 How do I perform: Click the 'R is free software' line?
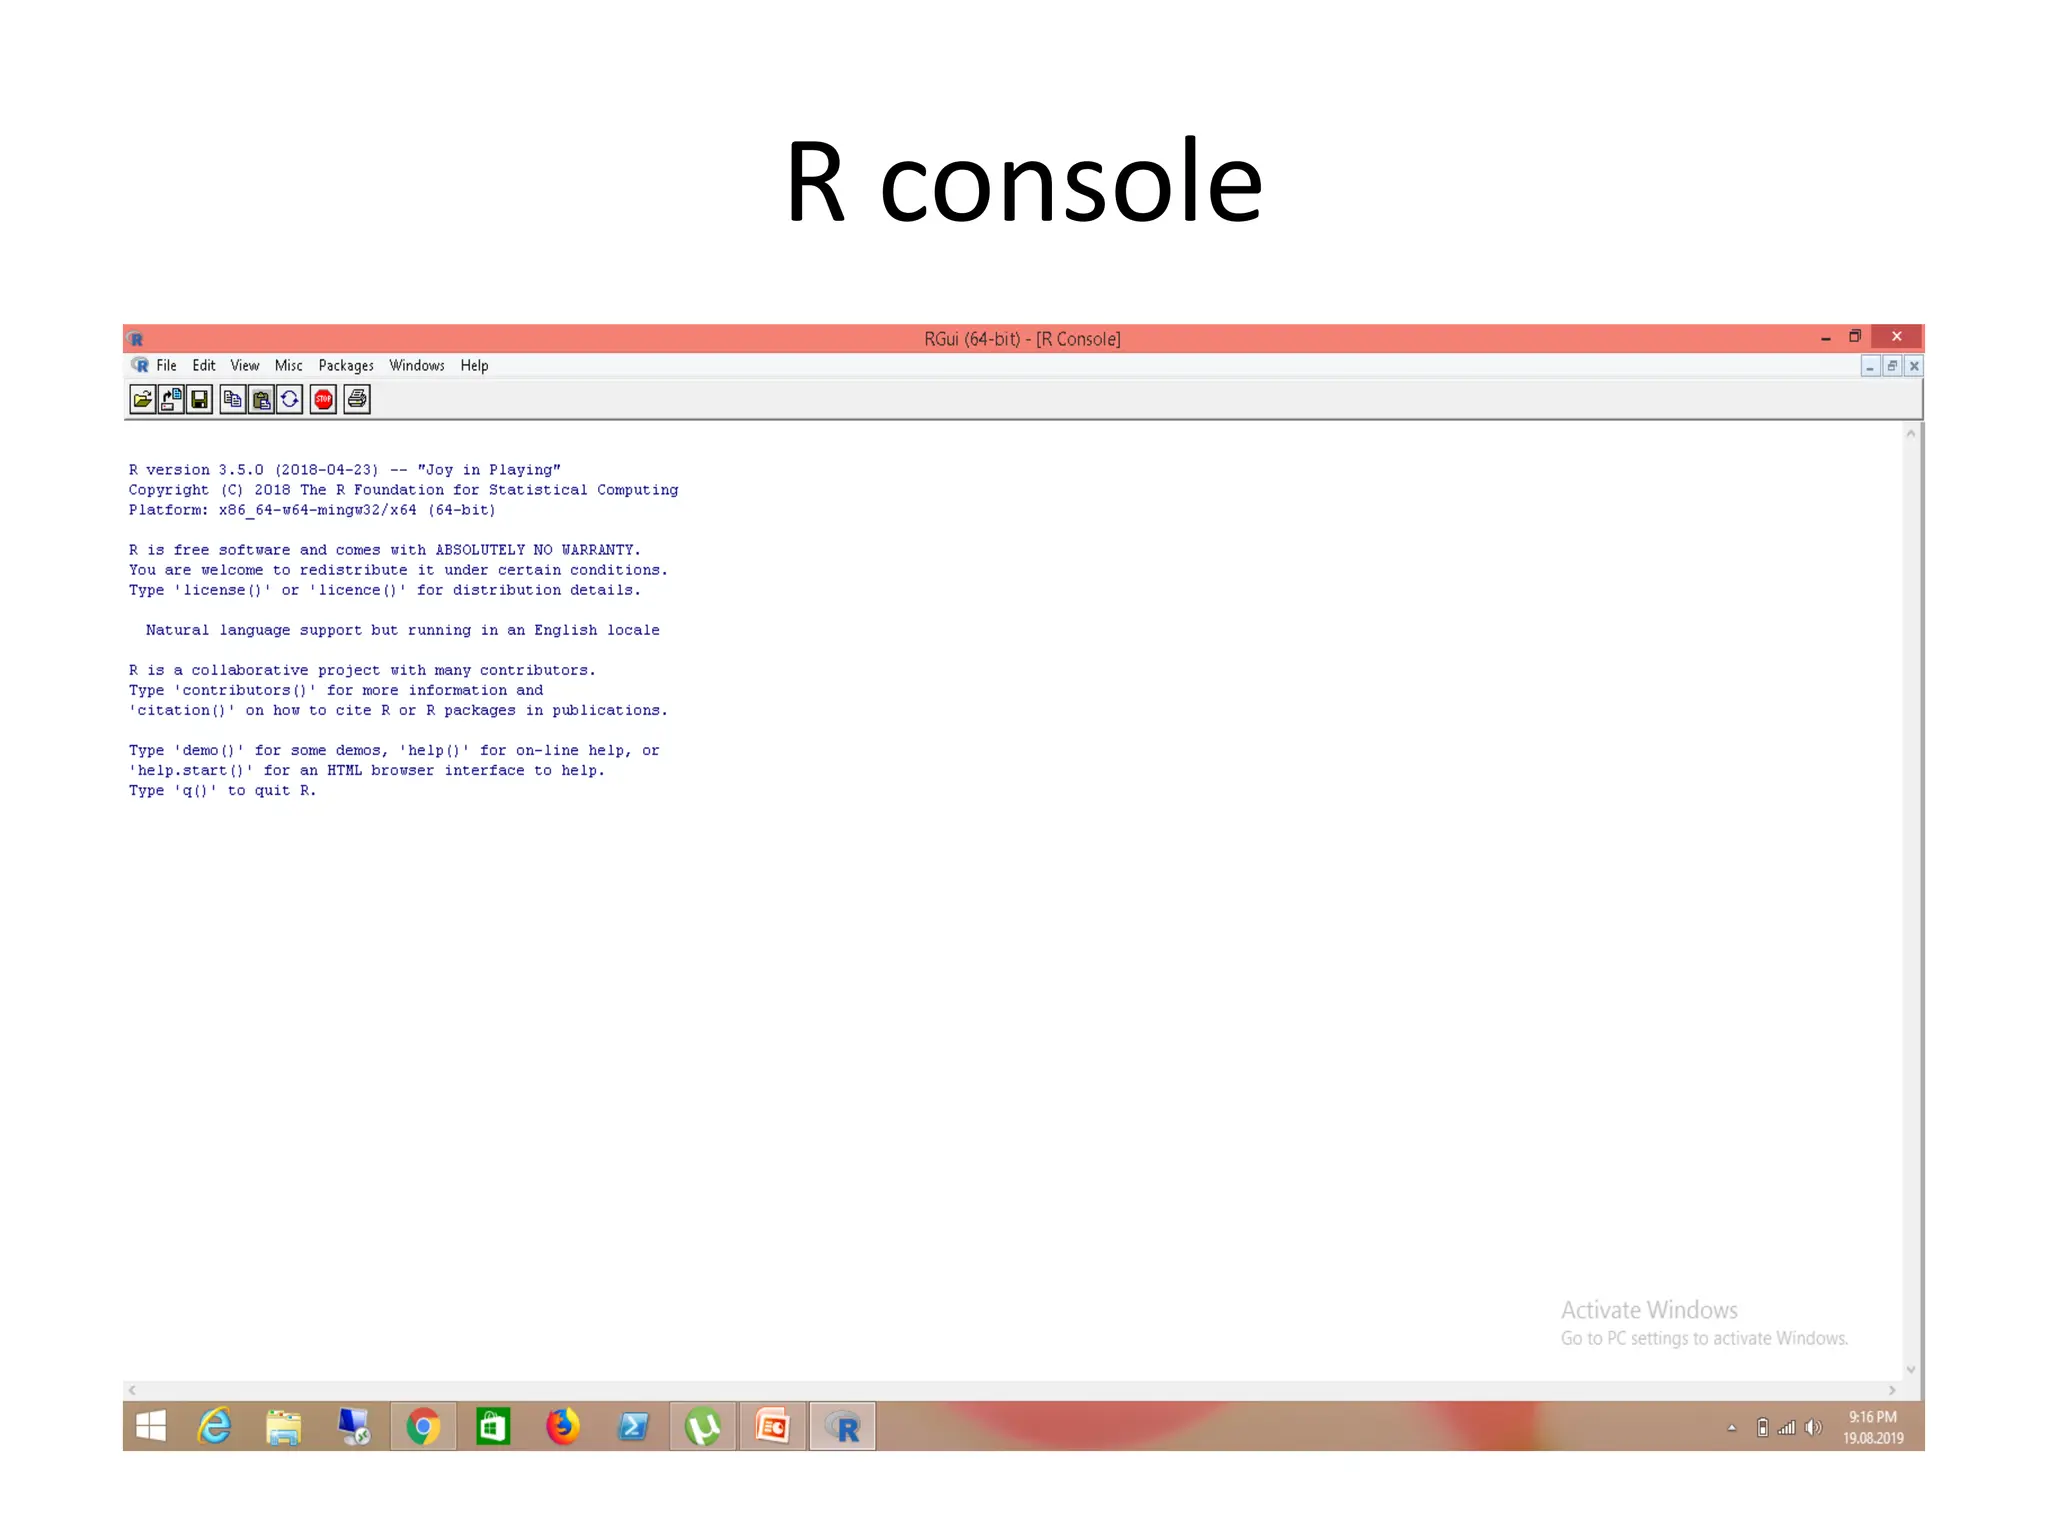pos(385,550)
